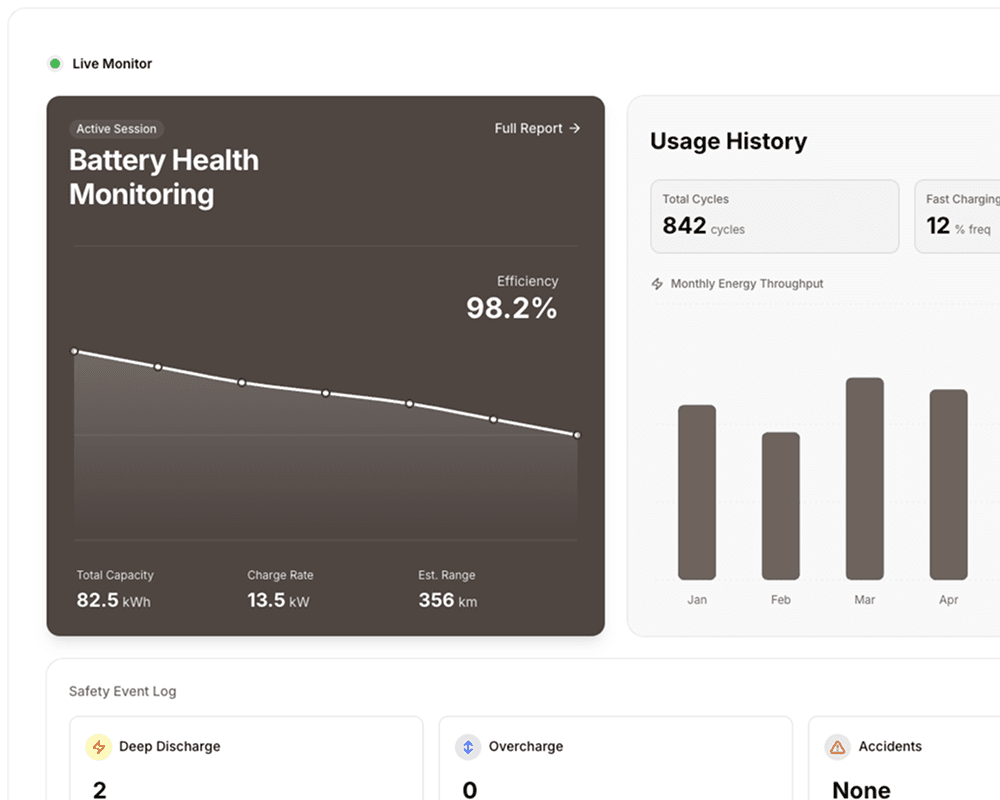The image size is (1000, 800).
Task: Click the last data point on the efficiency chart
Action: click(577, 435)
